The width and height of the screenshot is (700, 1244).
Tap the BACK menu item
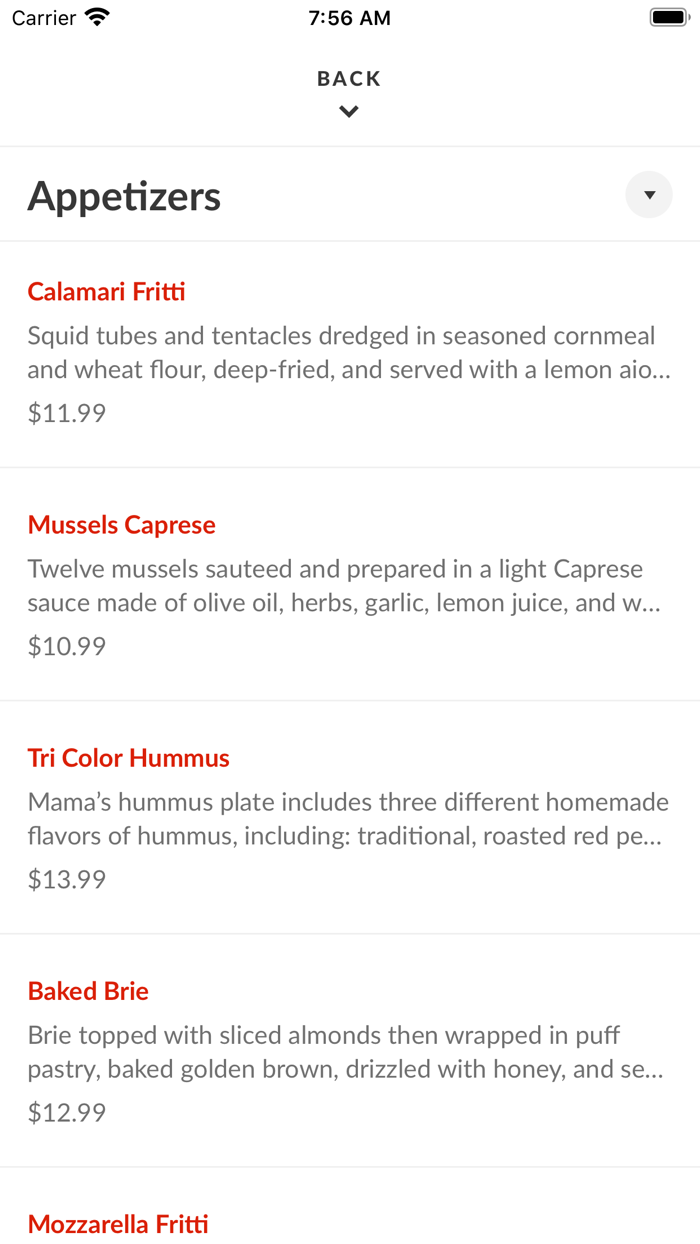coord(348,77)
